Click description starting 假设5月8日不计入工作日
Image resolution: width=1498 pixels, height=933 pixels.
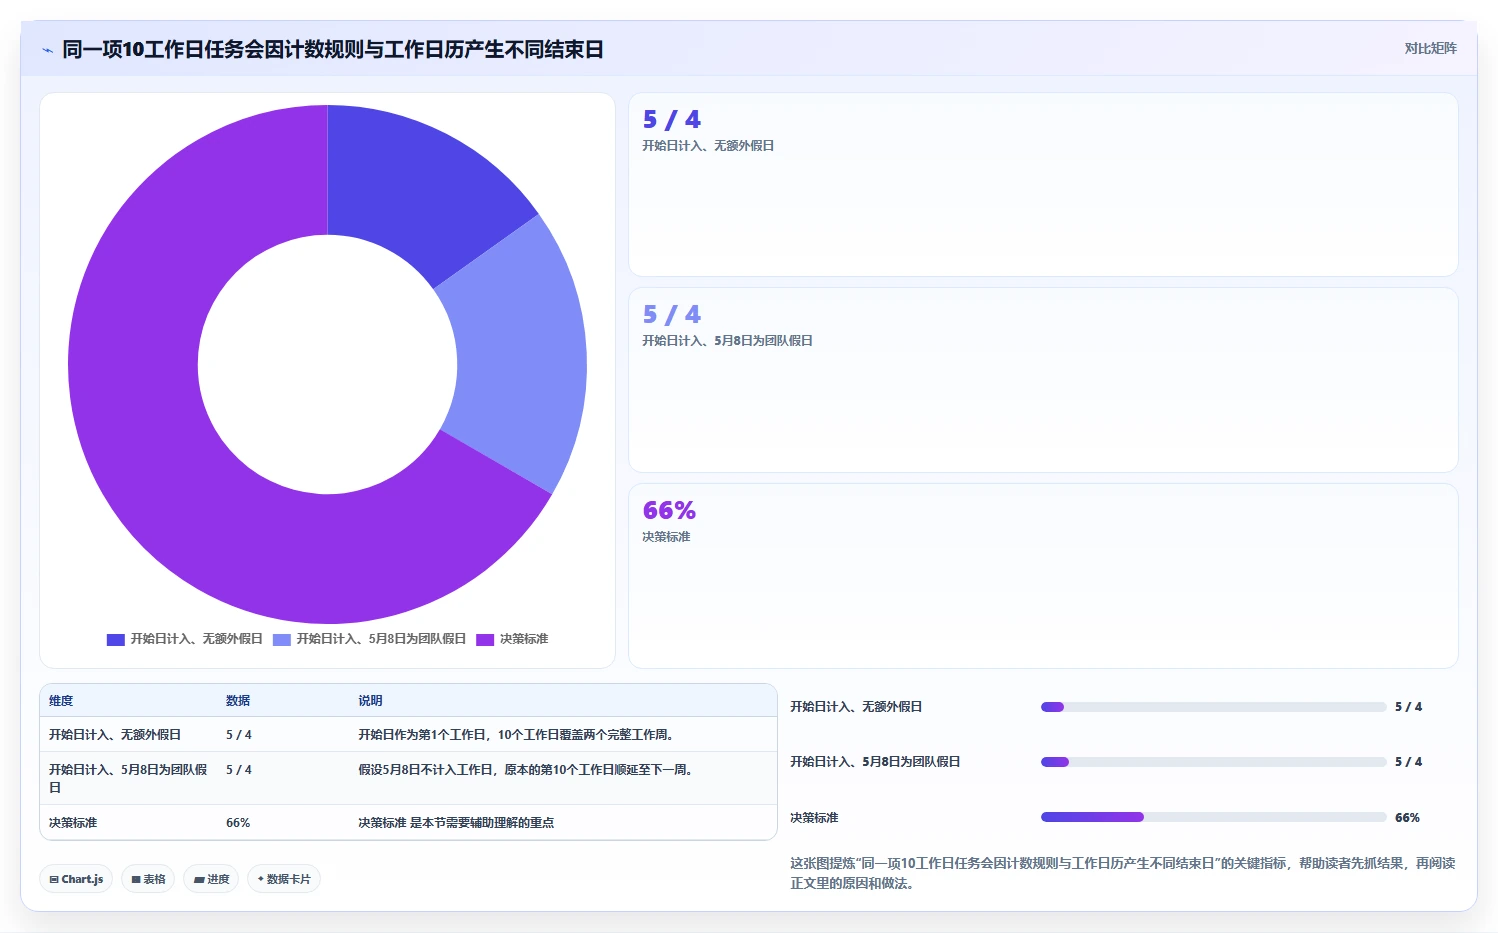coord(526,770)
